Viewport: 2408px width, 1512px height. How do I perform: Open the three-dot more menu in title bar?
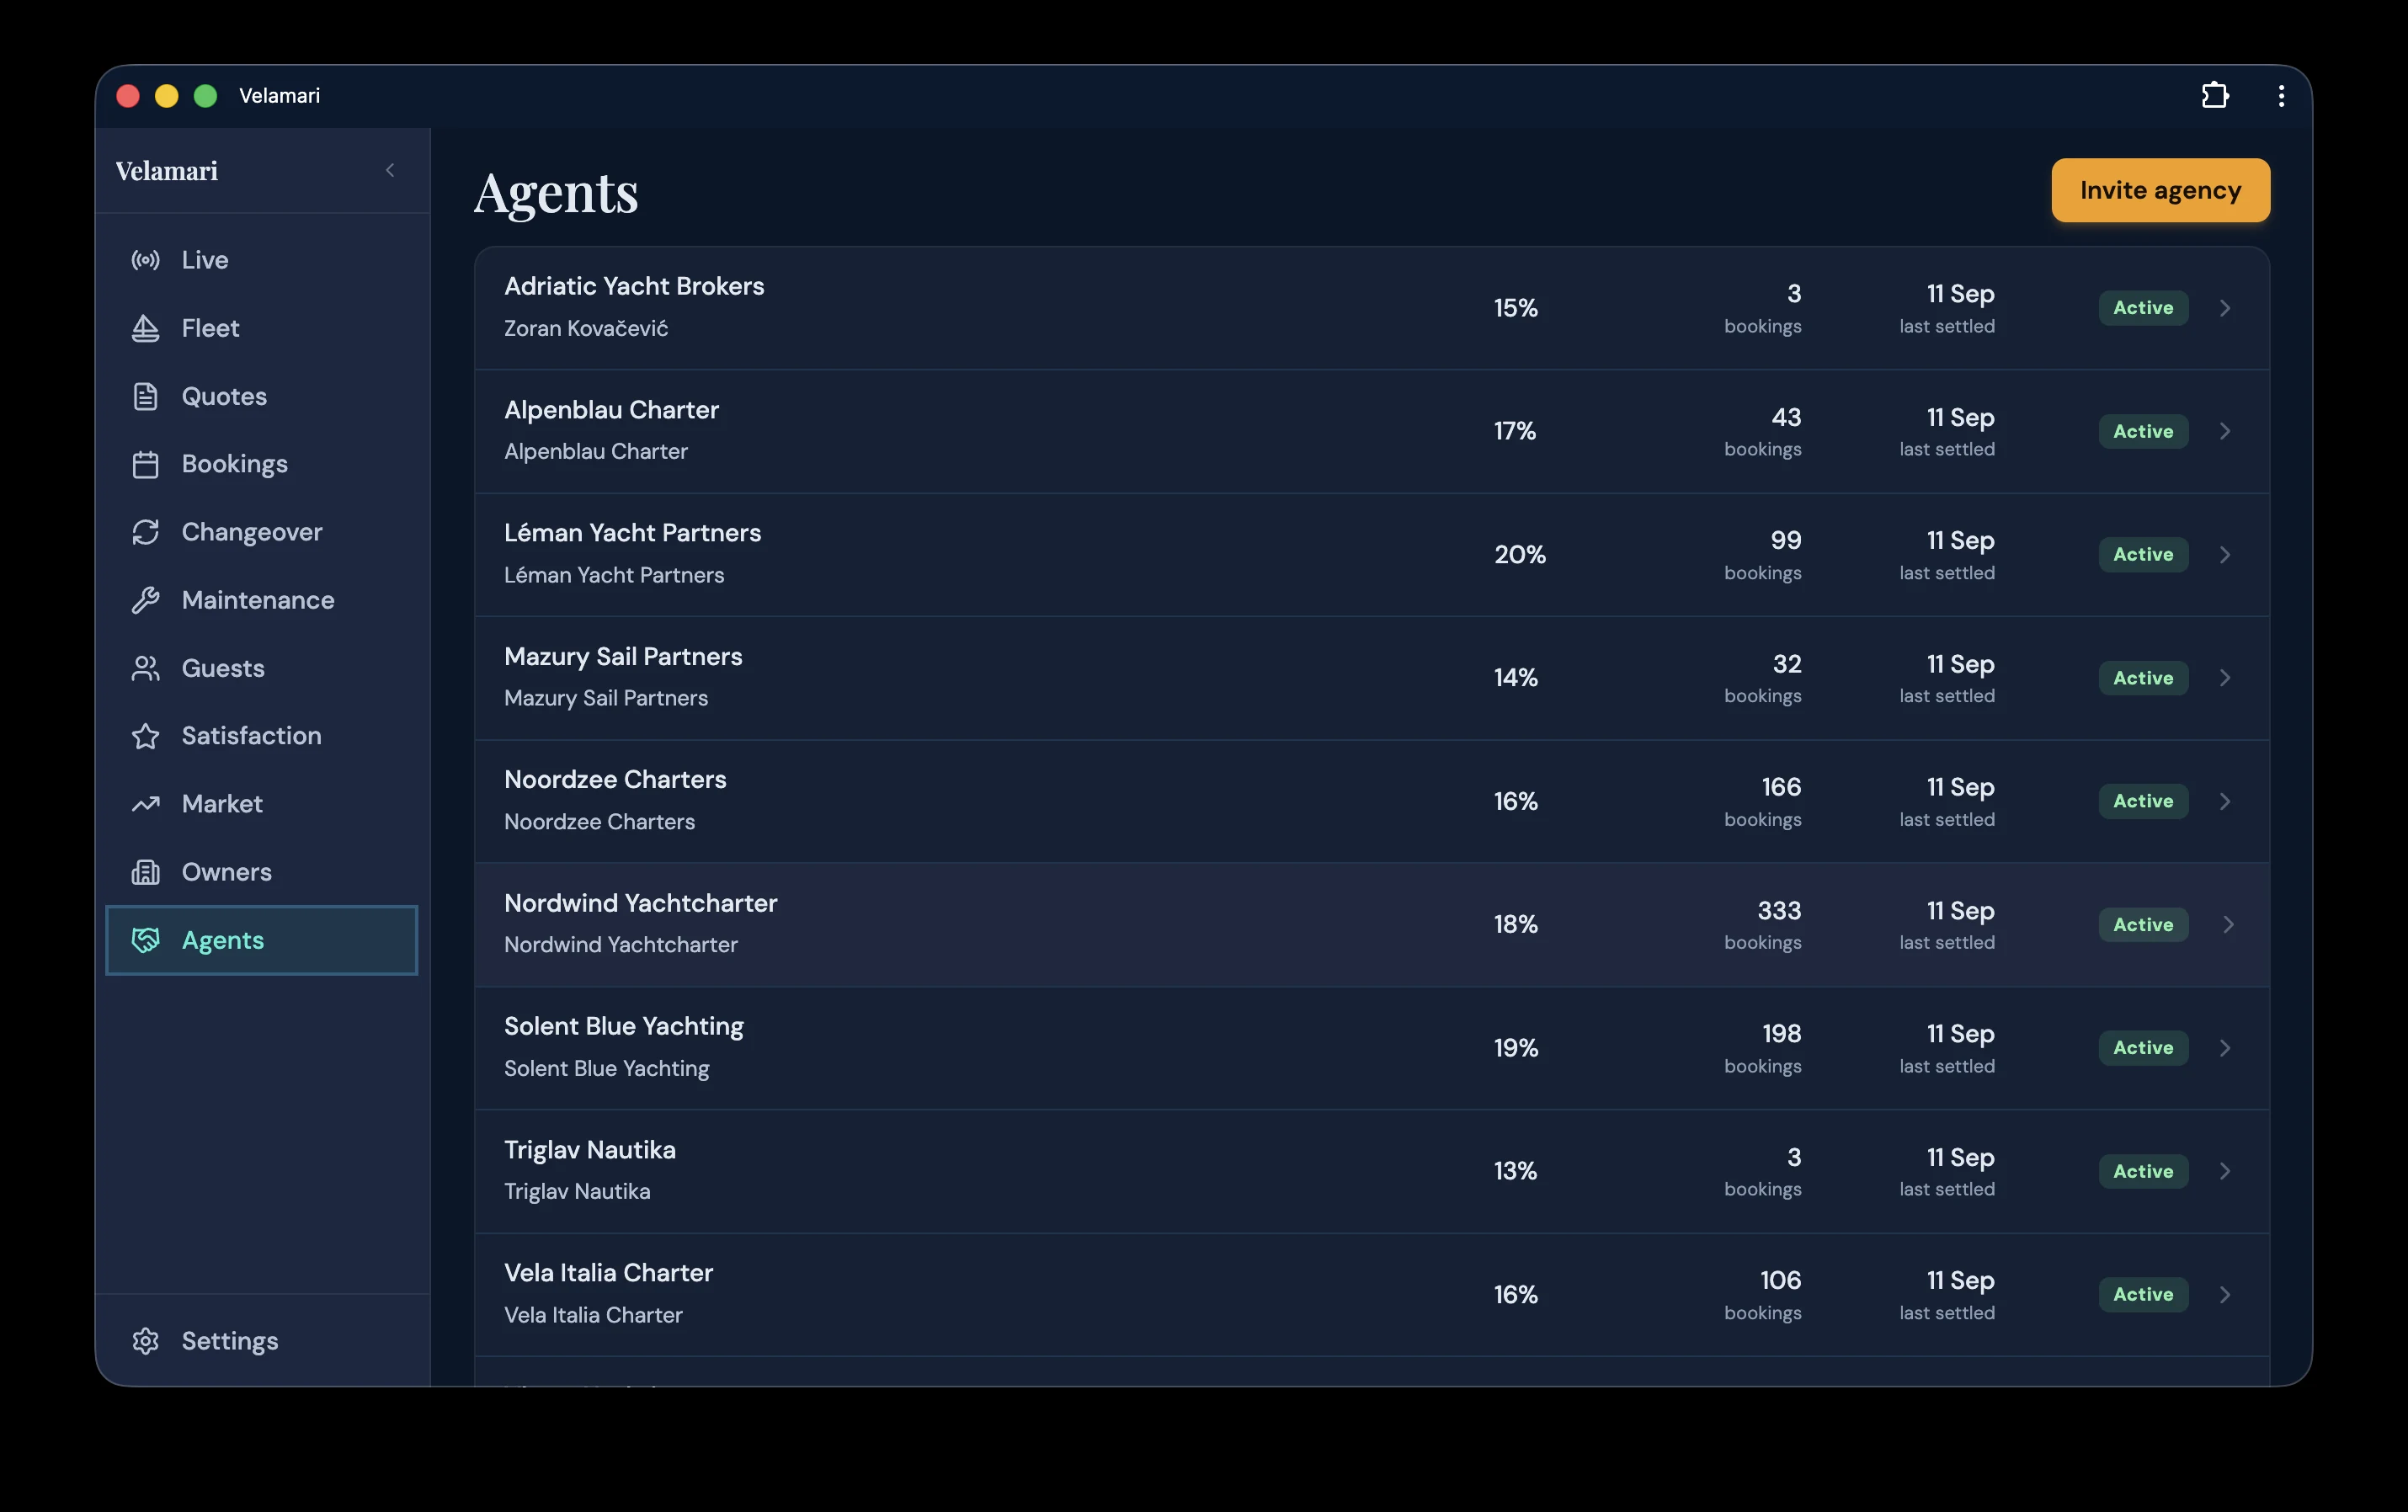2281,95
